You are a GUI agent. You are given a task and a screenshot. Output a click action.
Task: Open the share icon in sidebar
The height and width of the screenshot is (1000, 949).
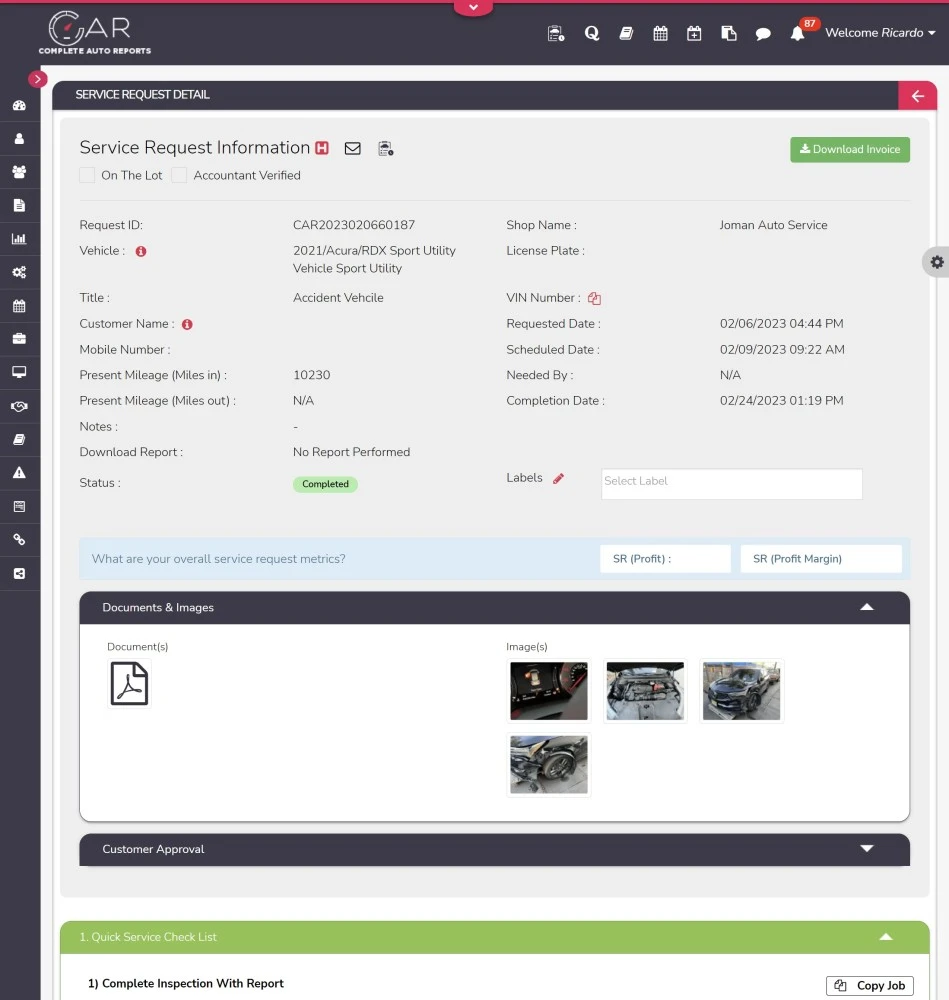pos(19,573)
